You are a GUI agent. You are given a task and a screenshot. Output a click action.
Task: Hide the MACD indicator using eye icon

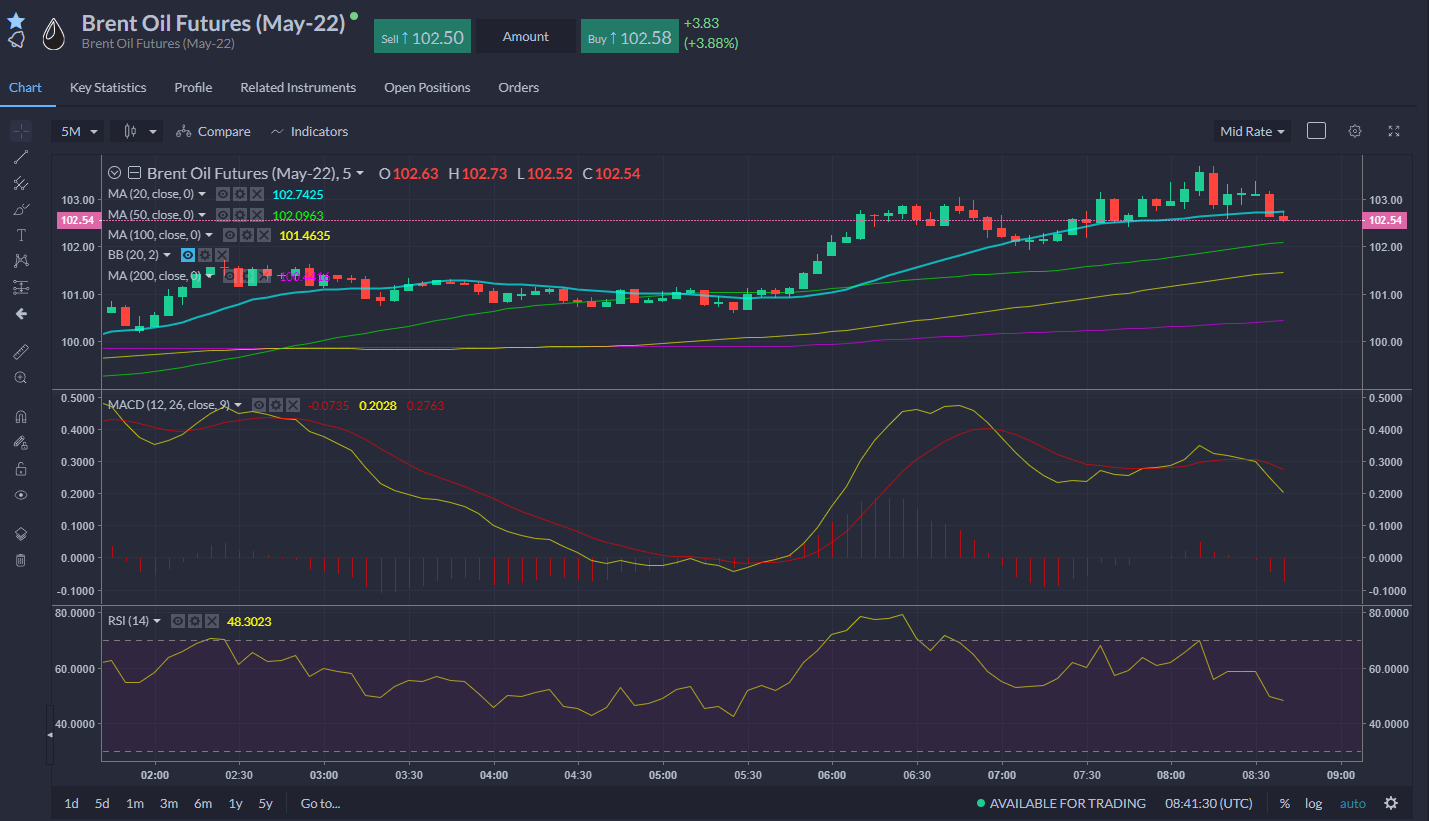(x=259, y=405)
